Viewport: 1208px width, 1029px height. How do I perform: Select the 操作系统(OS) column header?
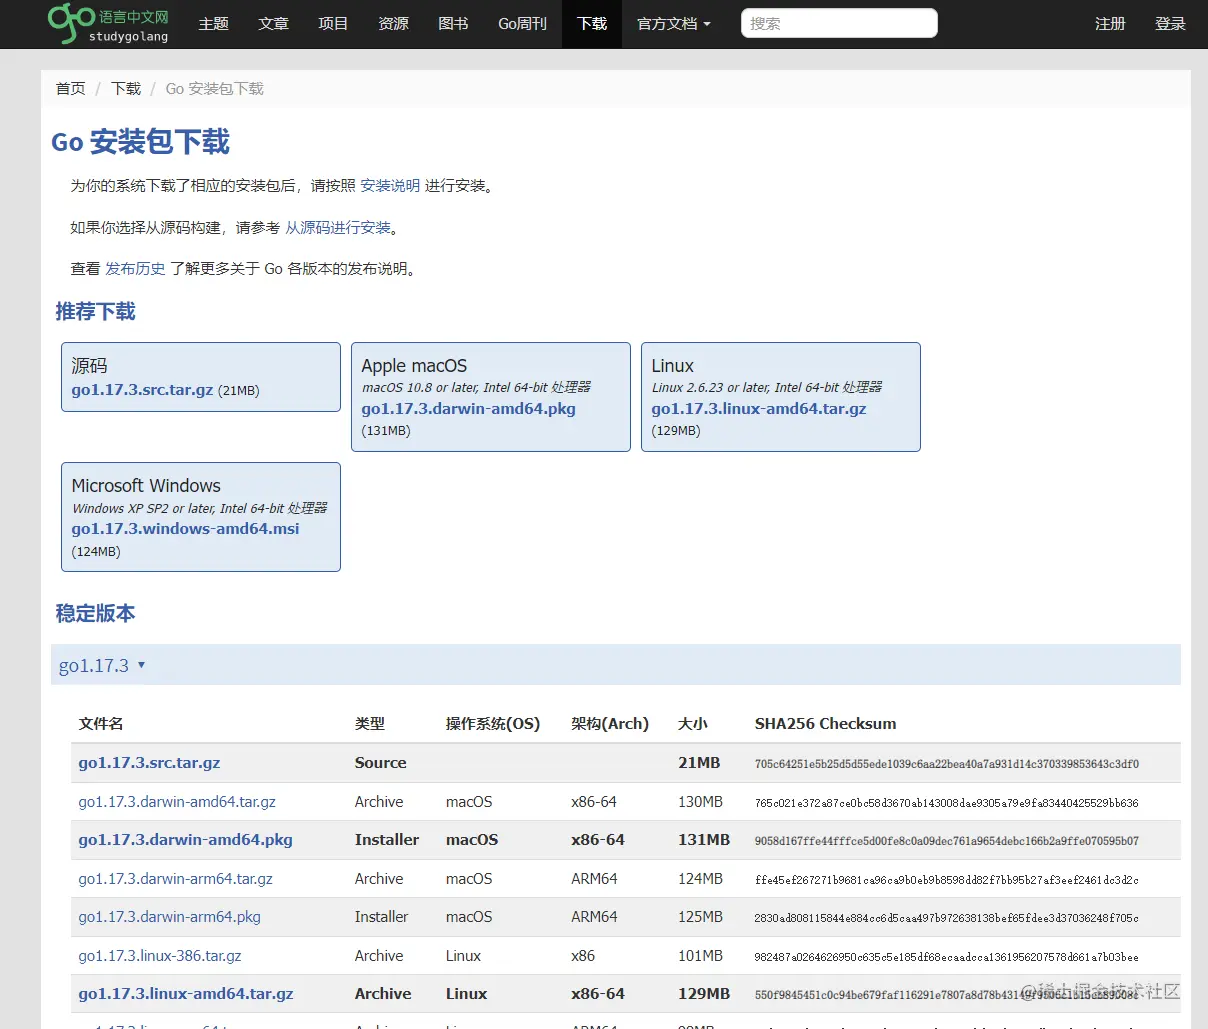tap(492, 724)
